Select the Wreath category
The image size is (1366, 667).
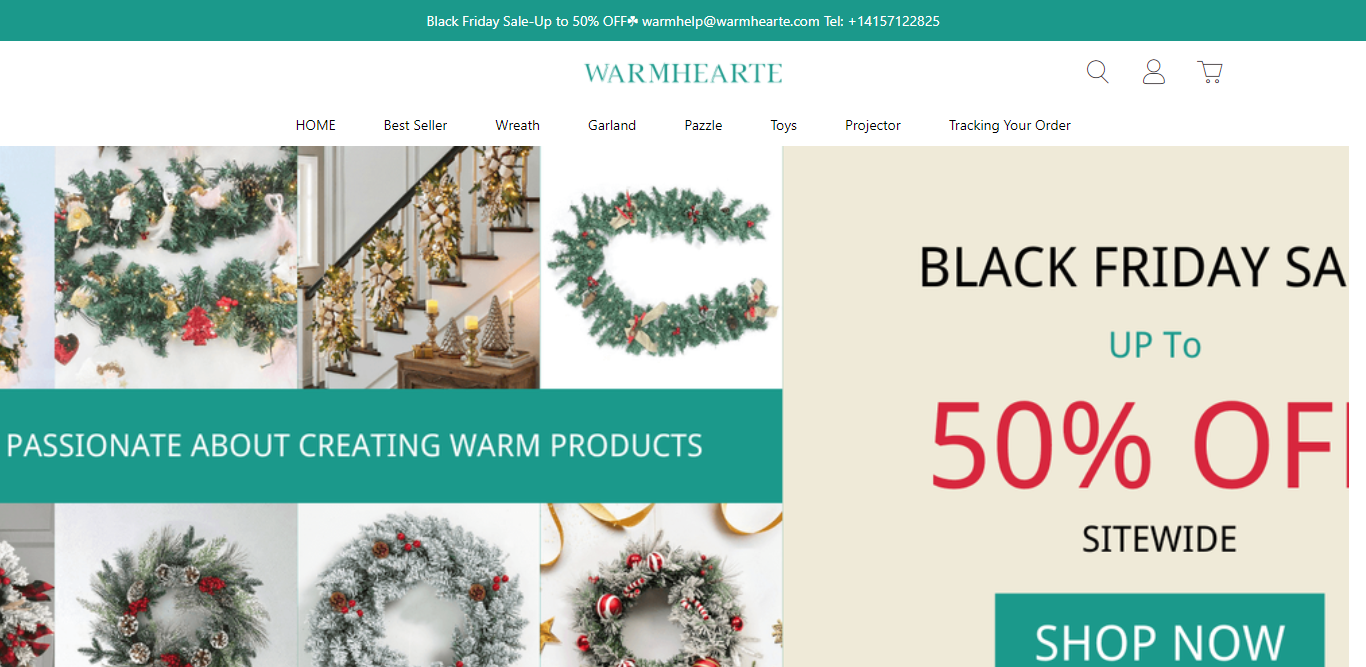tap(517, 125)
